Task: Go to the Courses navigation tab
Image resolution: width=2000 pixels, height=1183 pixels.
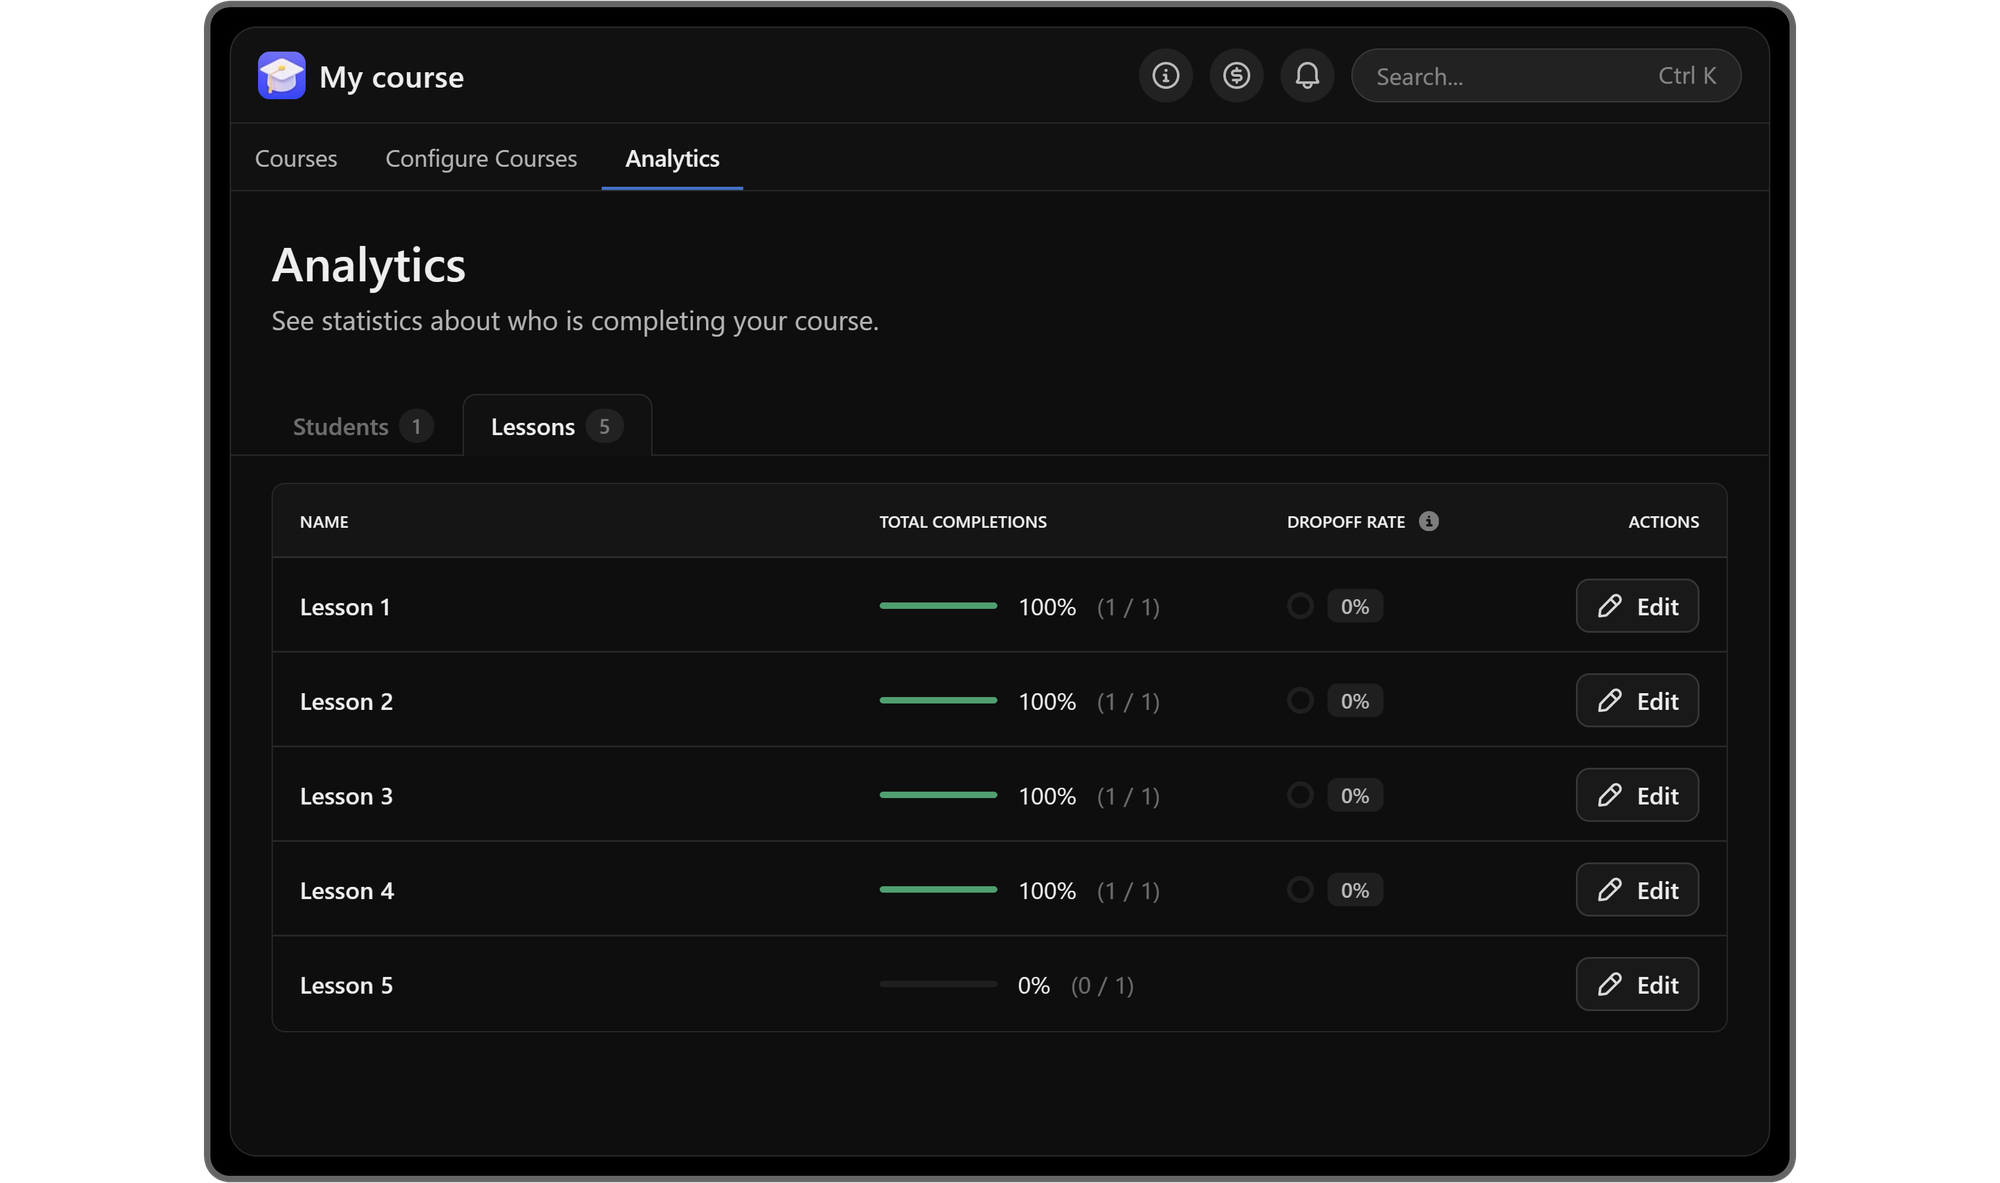Action: point(296,159)
